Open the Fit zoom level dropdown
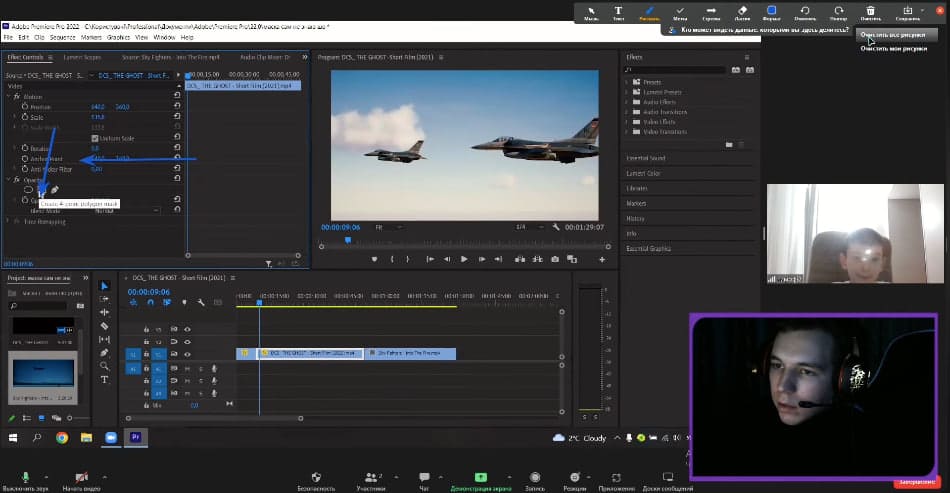Viewport: 950px width, 493px height. pyautogui.click(x=388, y=227)
